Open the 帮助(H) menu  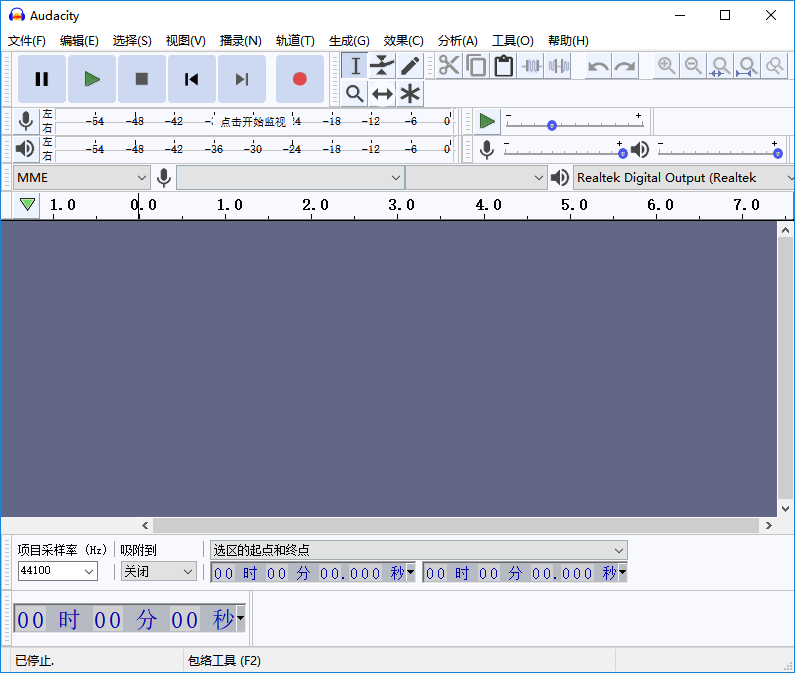coord(568,41)
